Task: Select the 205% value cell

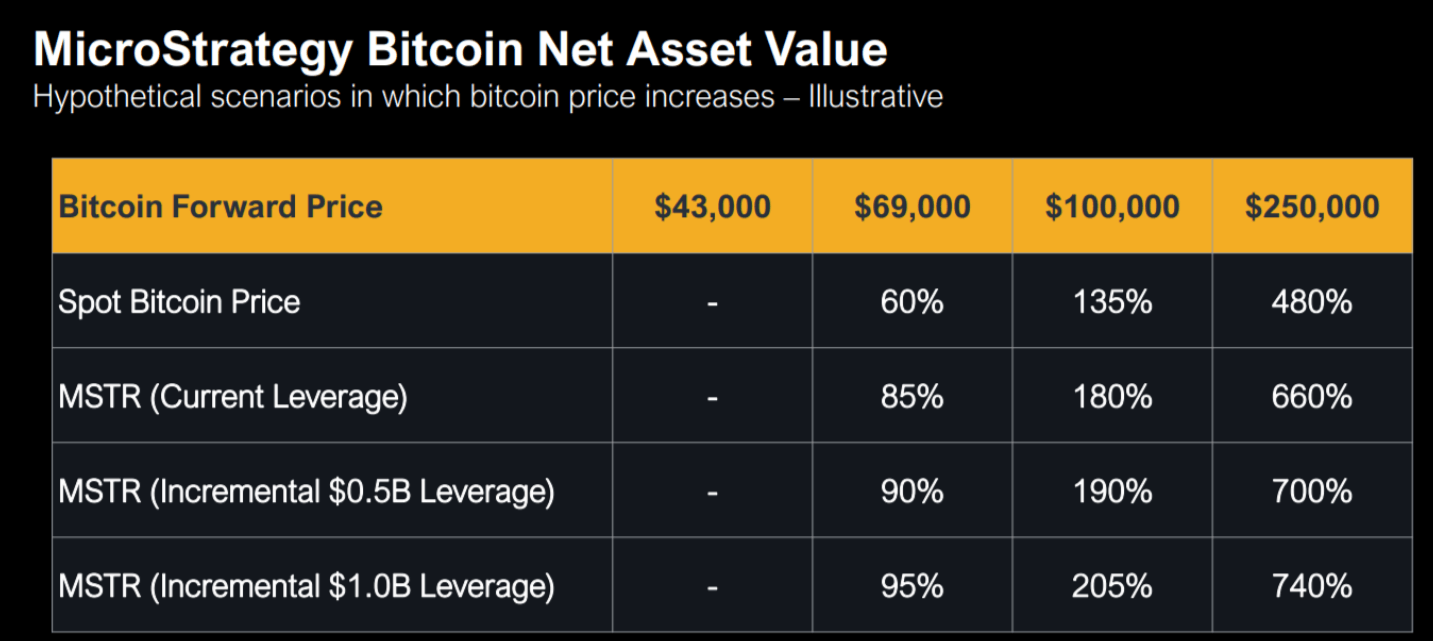Action: [x=1112, y=586]
